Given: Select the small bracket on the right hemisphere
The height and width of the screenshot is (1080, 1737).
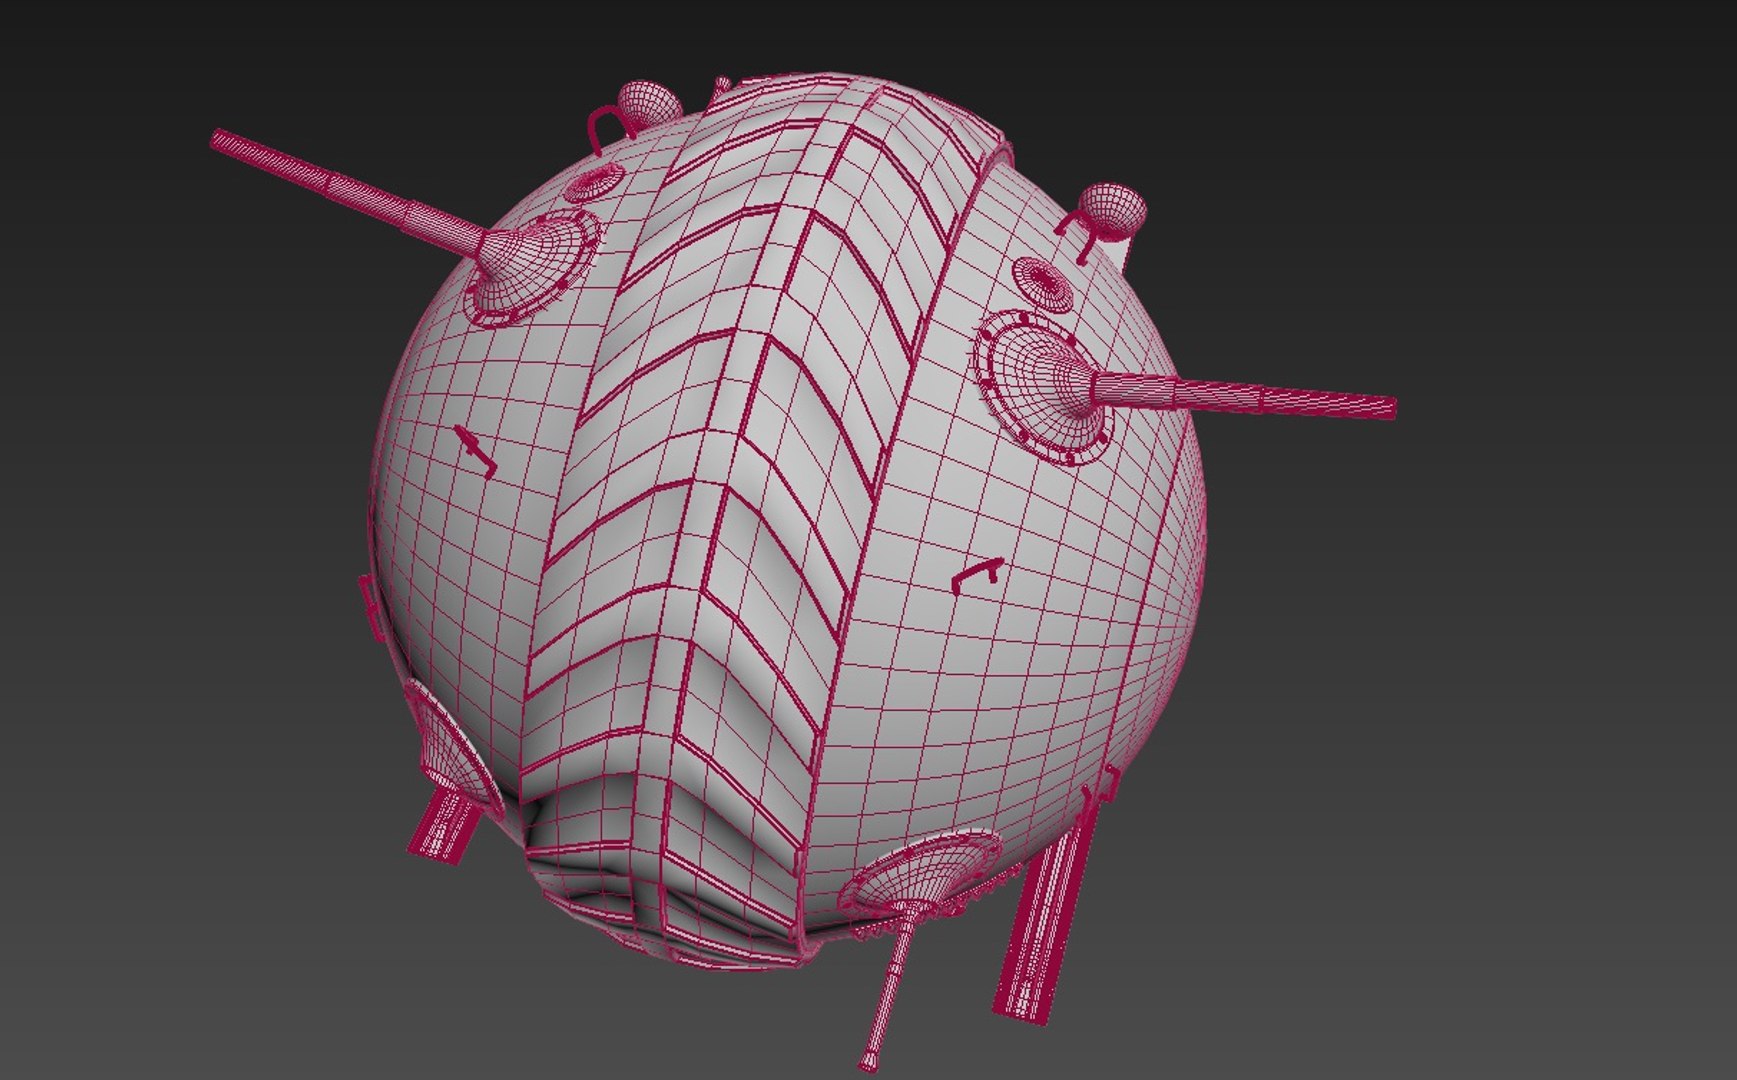Looking at the screenshot, I should [x=977, y=575].
